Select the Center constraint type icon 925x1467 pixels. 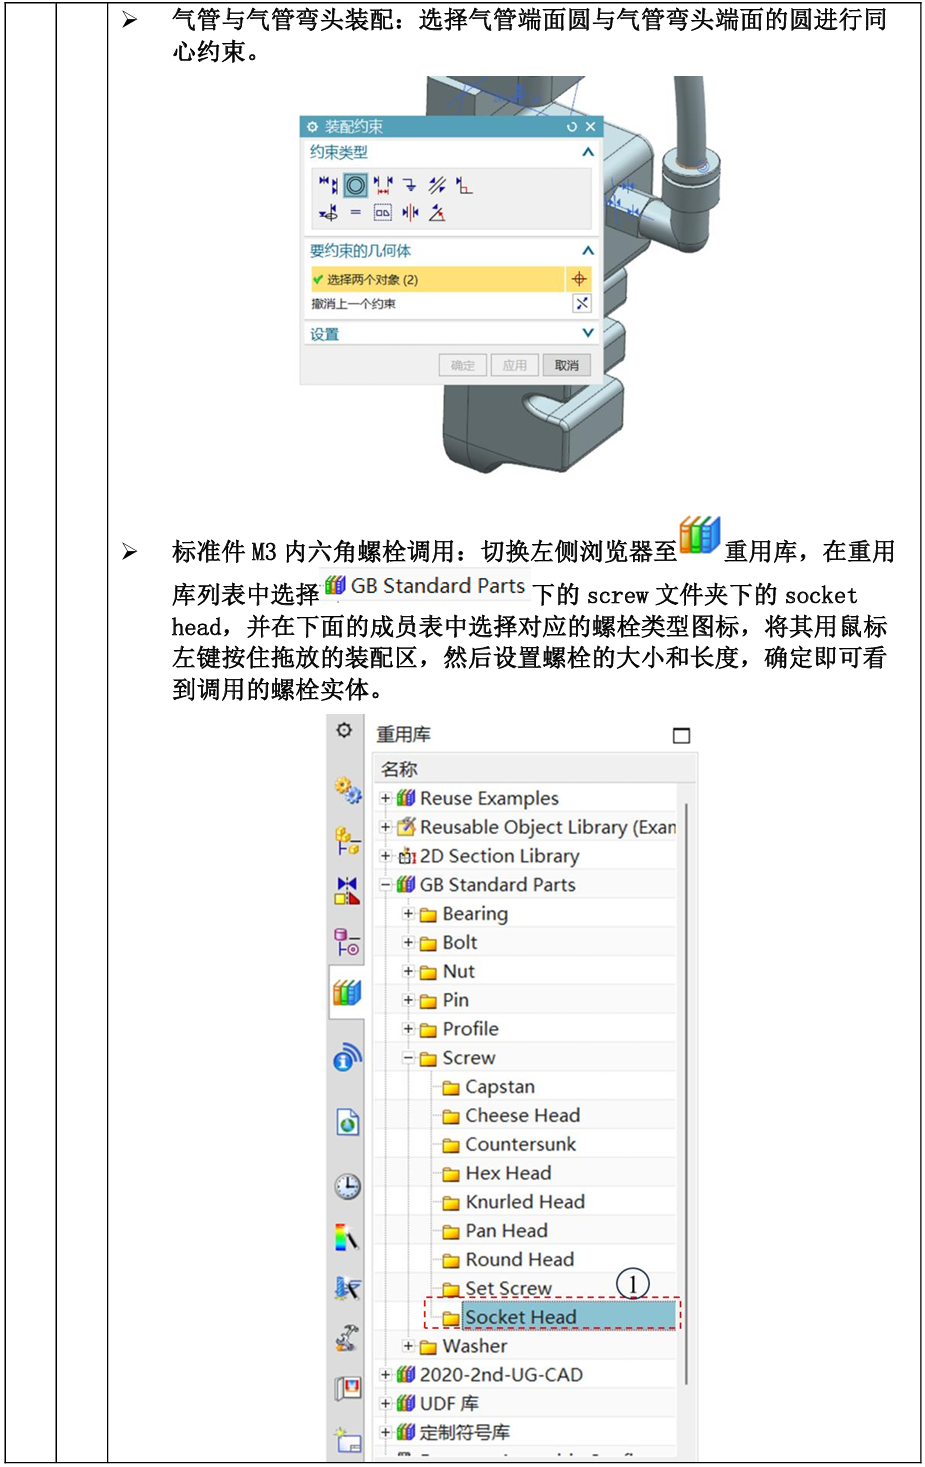[x=410, y=212]
